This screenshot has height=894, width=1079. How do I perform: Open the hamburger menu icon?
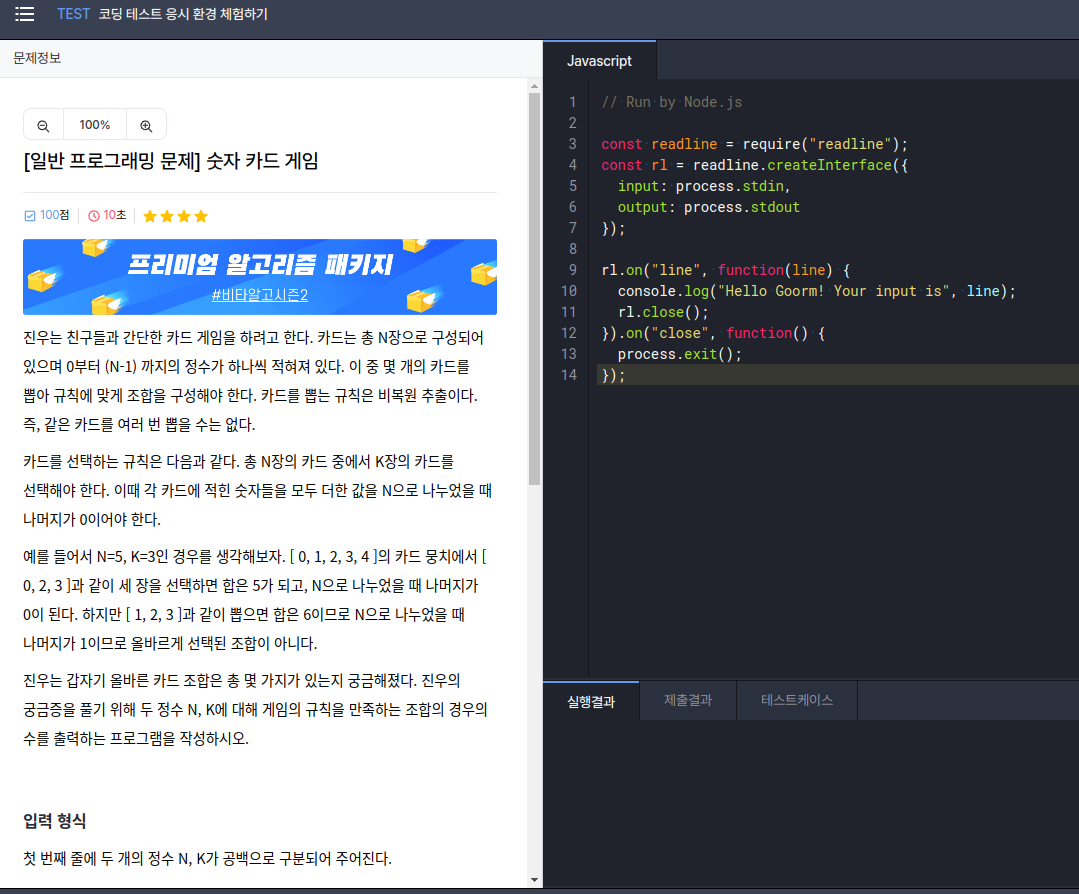[x=25, y=14]
